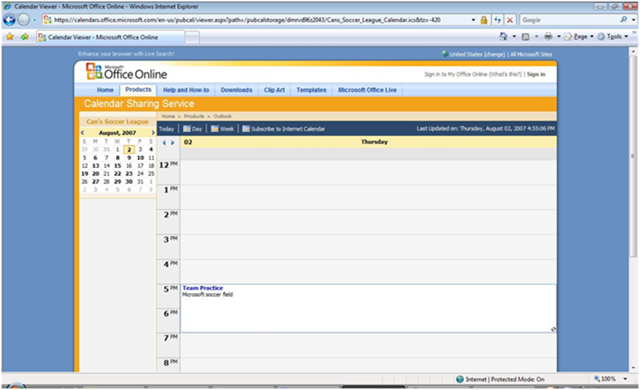Click the Google search box
This screenshot has height=390, width=640.
pyautogui.click(x=569, y=20)
